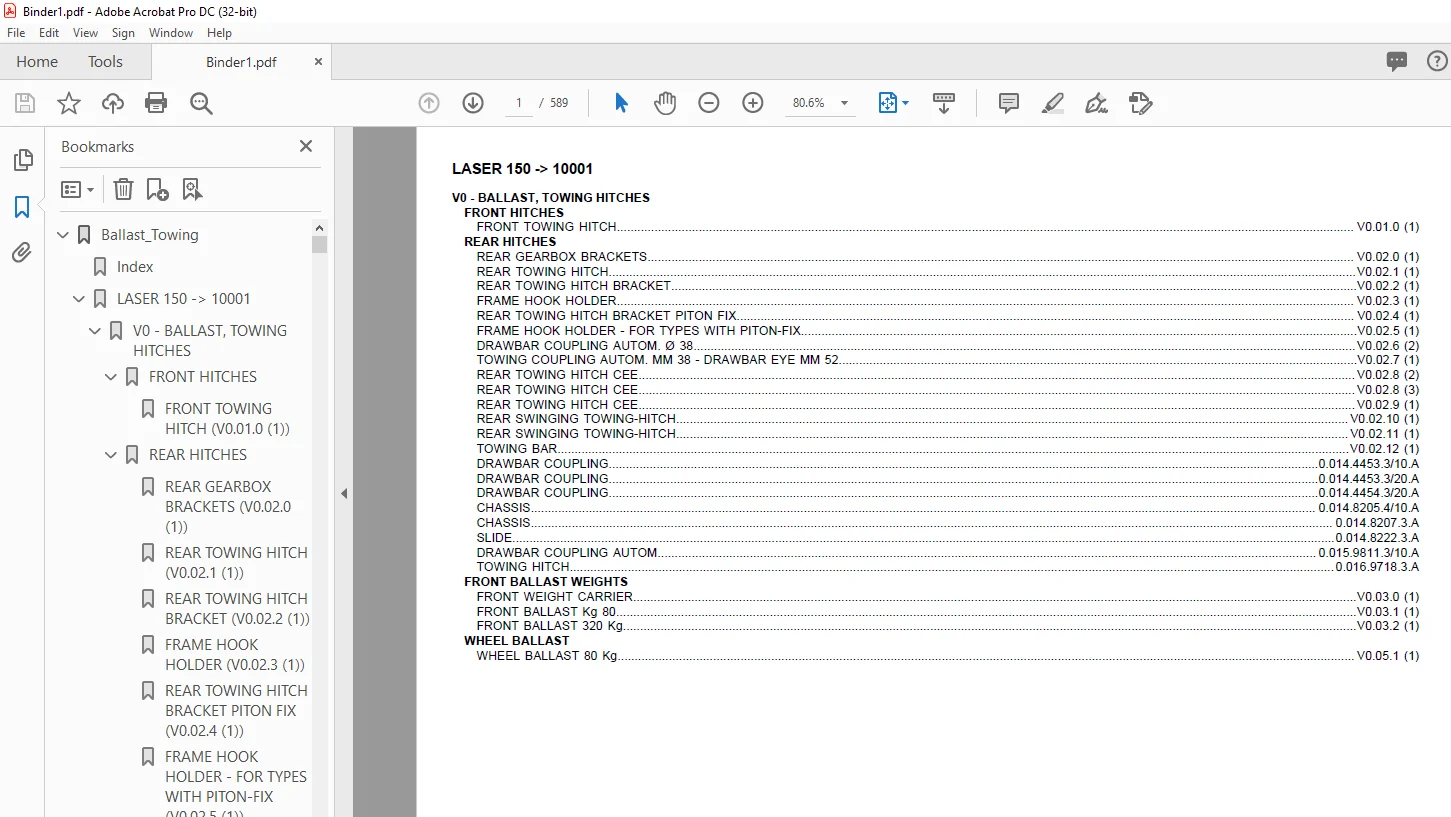Select REAR TOWING HITCH BRACKET (V0.02.2 (1)) bookmark
The image size is (1451, 817).
pyautogui.click(x=237, y=608)
